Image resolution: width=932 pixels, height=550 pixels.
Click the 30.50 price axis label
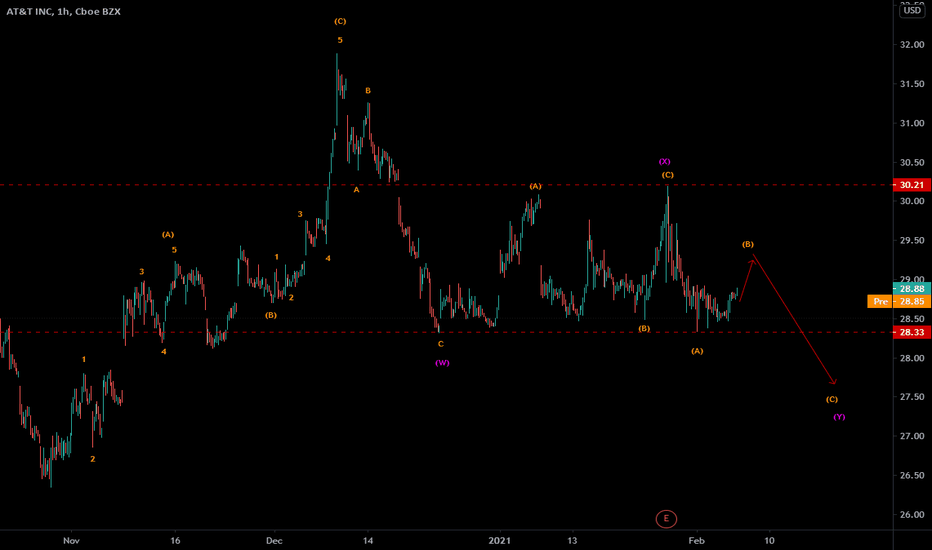point(912,162)
